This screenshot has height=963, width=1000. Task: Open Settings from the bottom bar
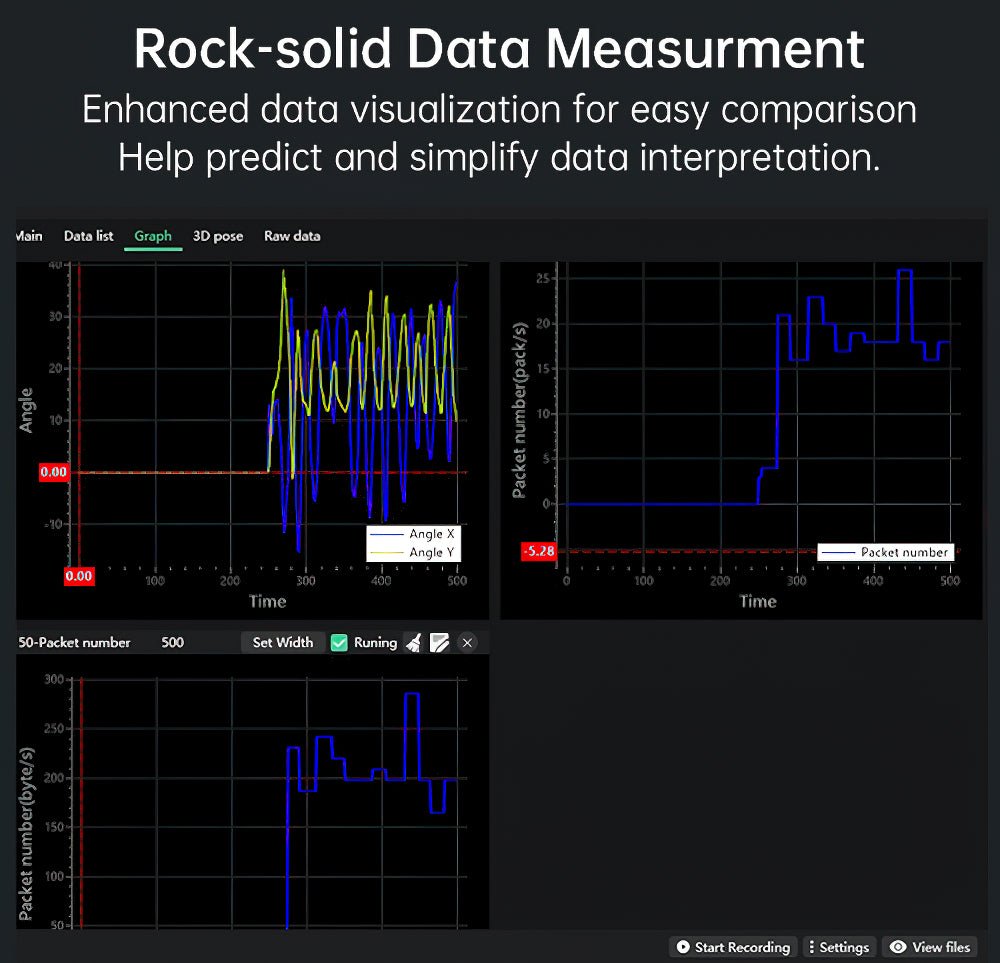[x=839, y=947]
